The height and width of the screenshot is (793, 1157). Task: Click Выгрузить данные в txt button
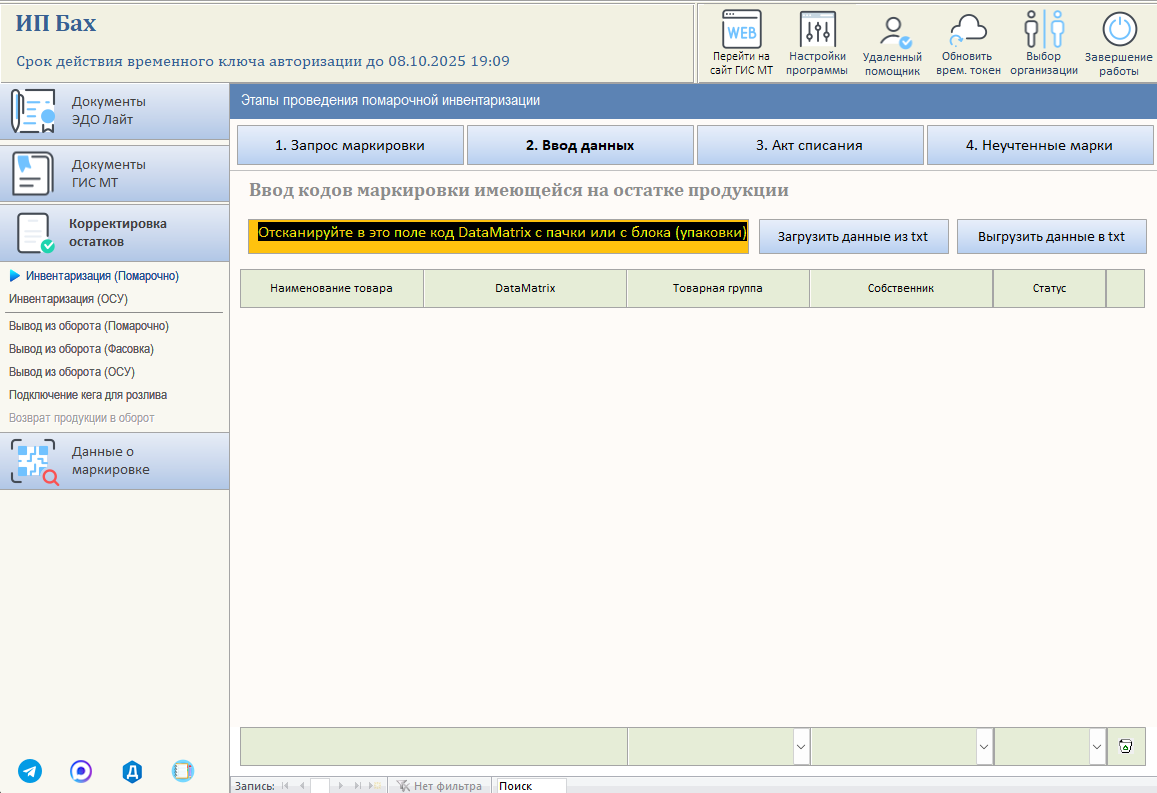pos(1051,237)
